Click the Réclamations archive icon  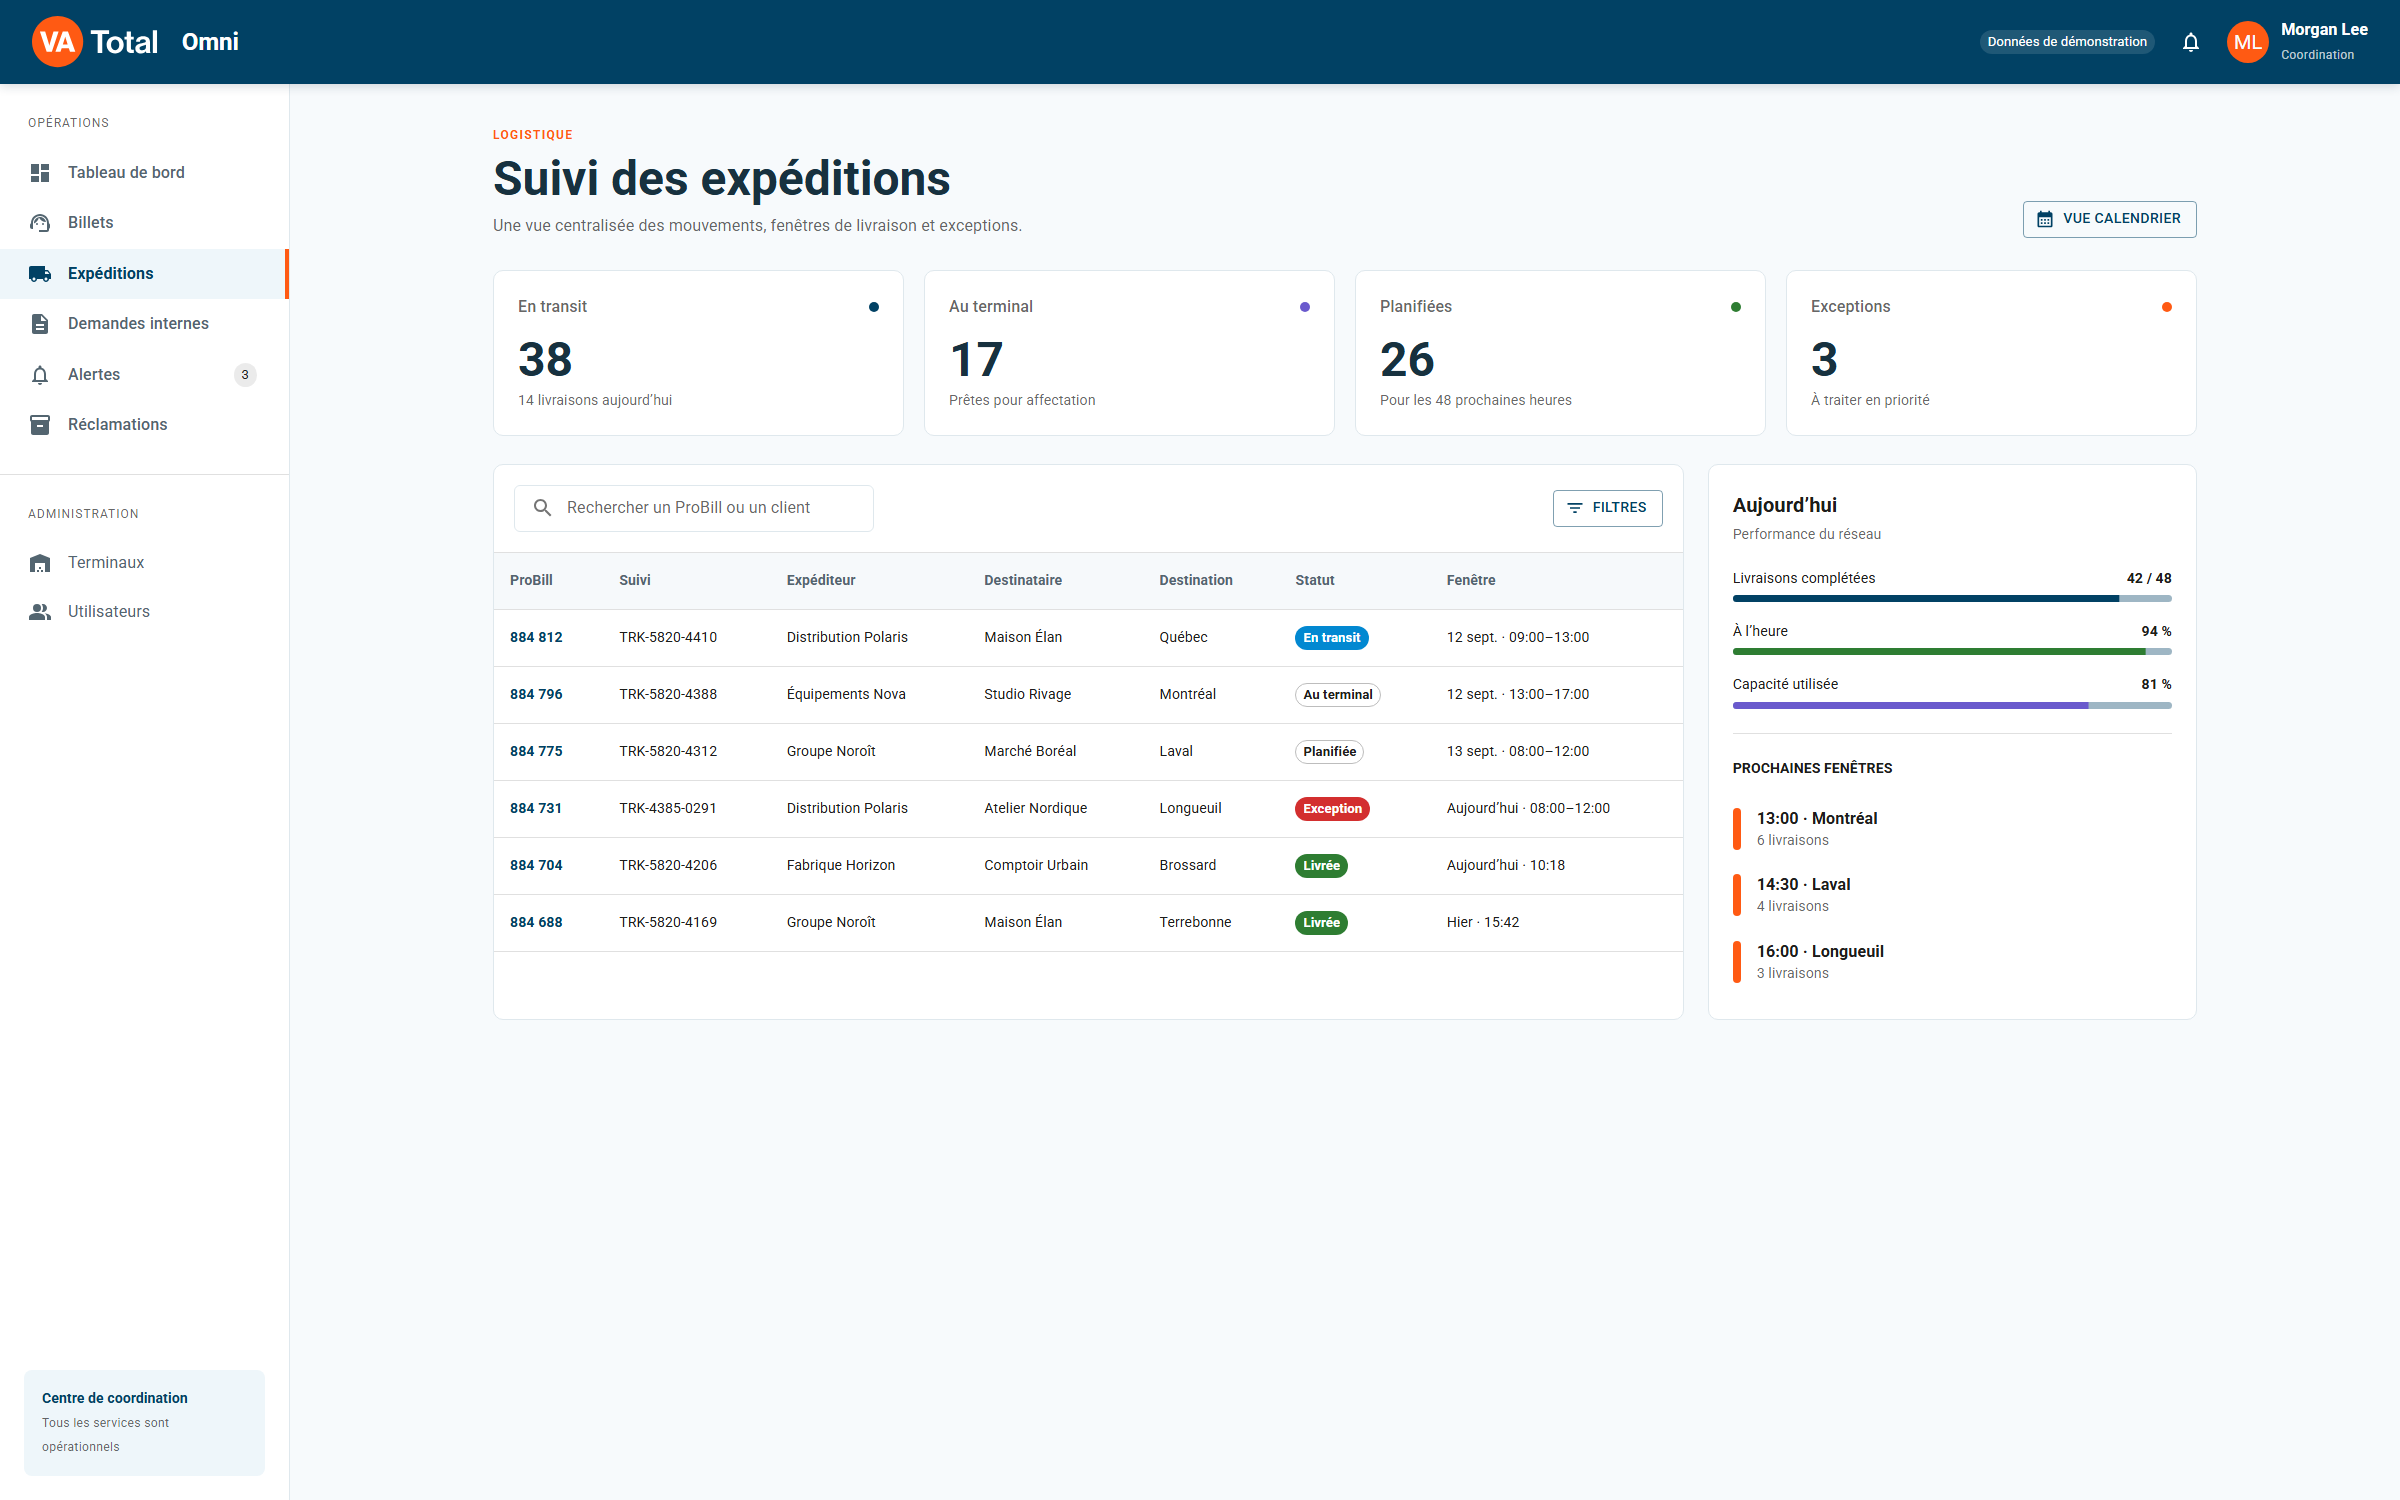[x=40, y=425]
